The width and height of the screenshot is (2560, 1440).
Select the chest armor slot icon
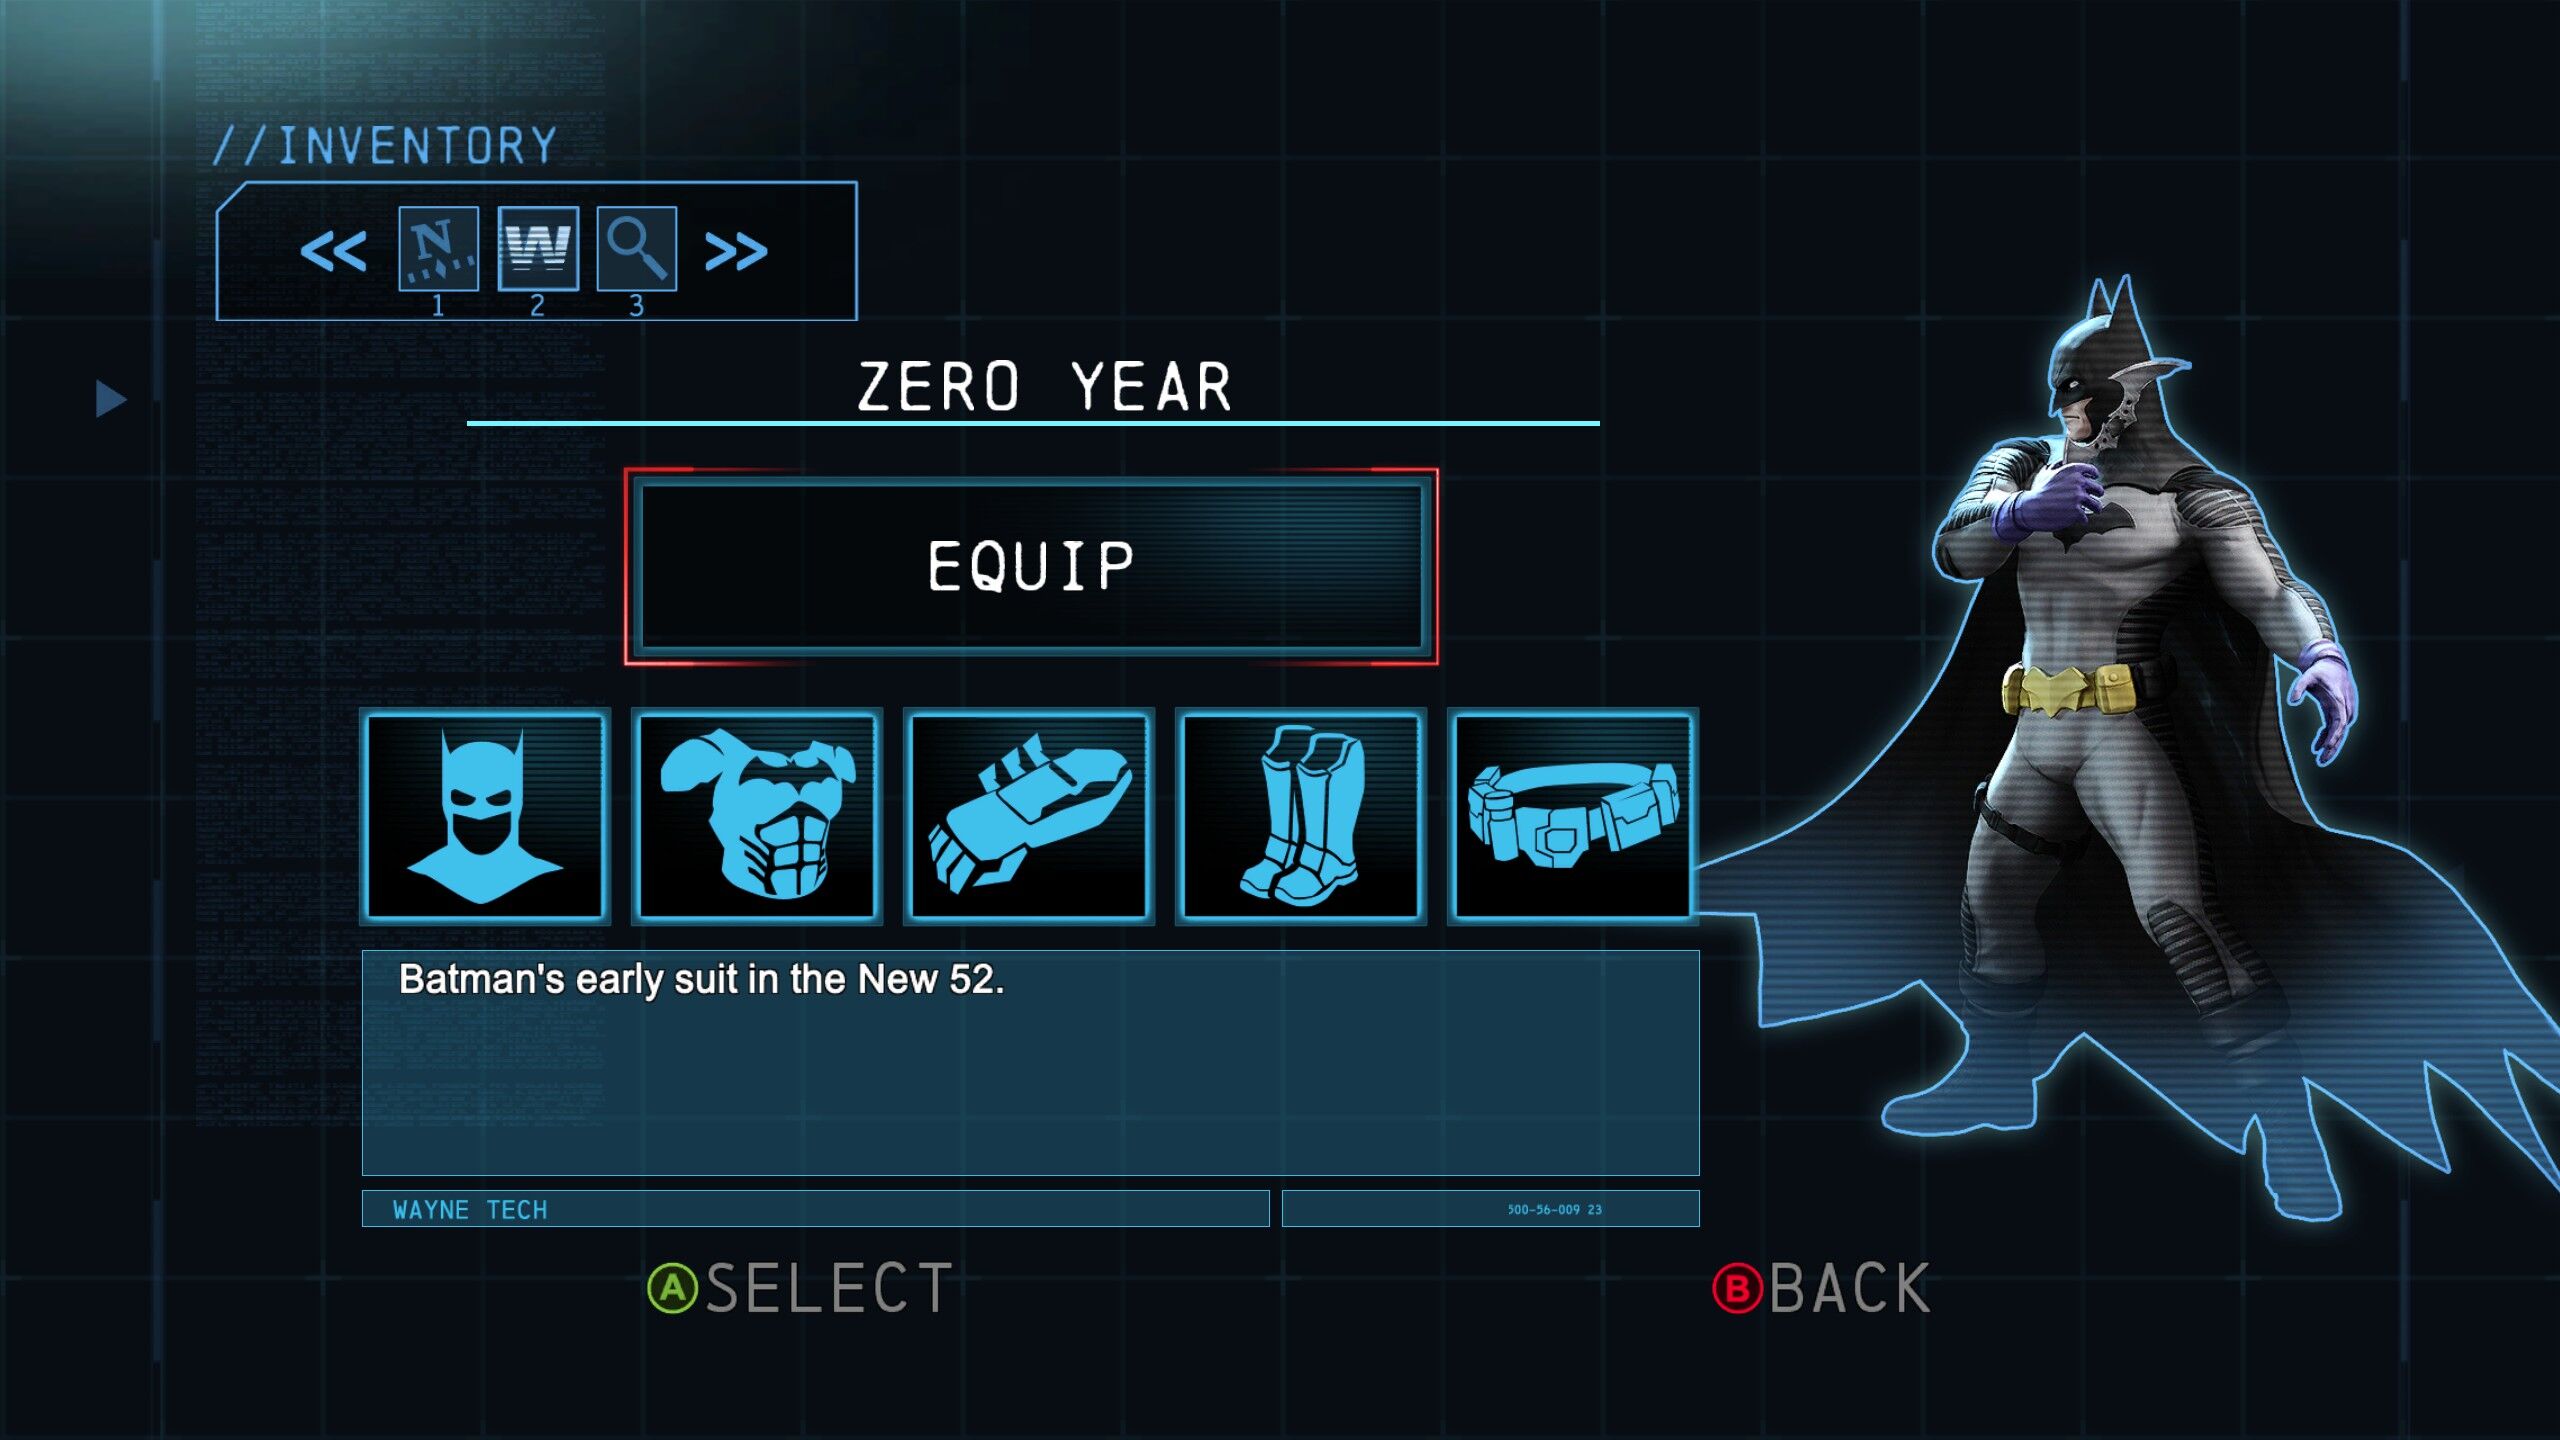click(757, 816)
